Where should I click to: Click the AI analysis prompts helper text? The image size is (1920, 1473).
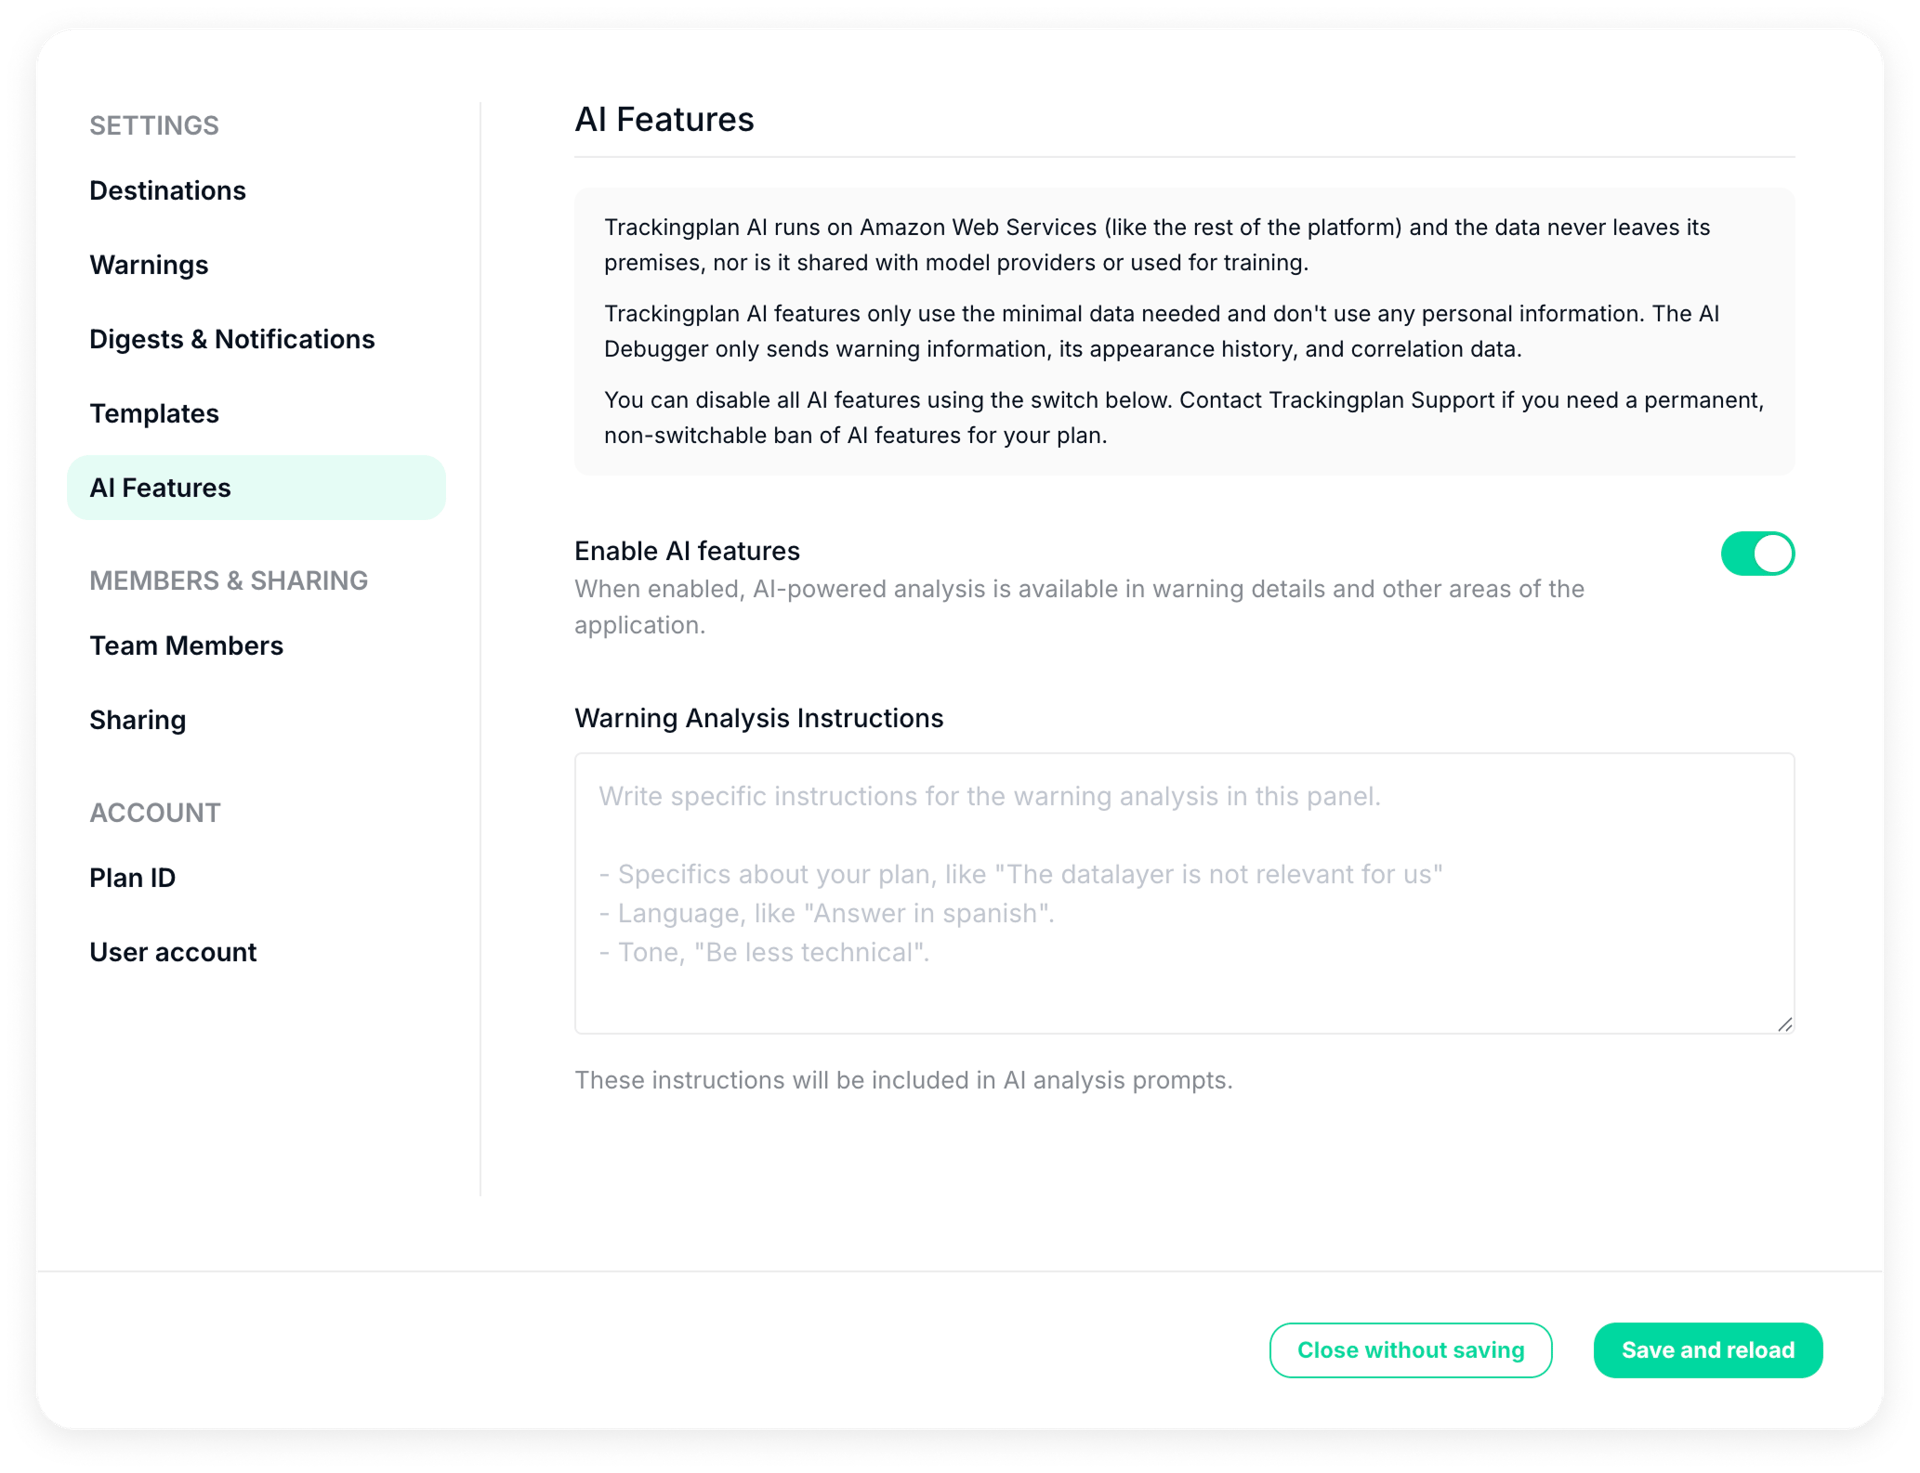(903, 1080)
